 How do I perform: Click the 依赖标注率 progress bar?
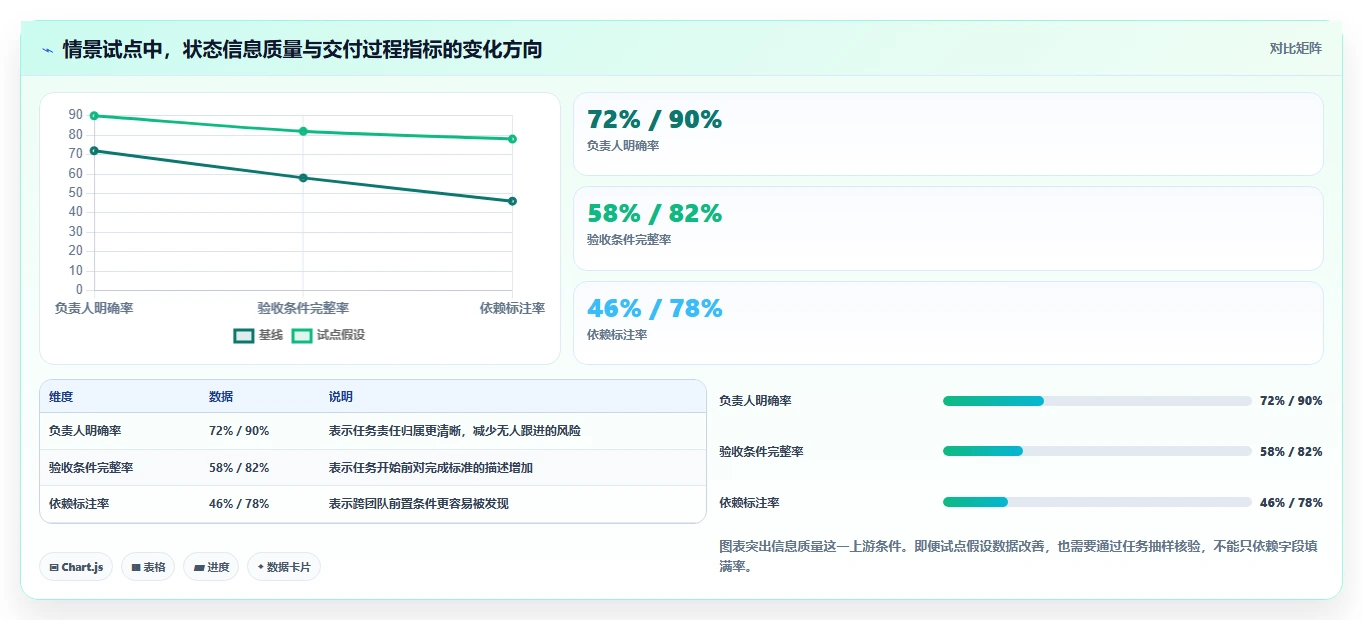(x=1097, y=502)
